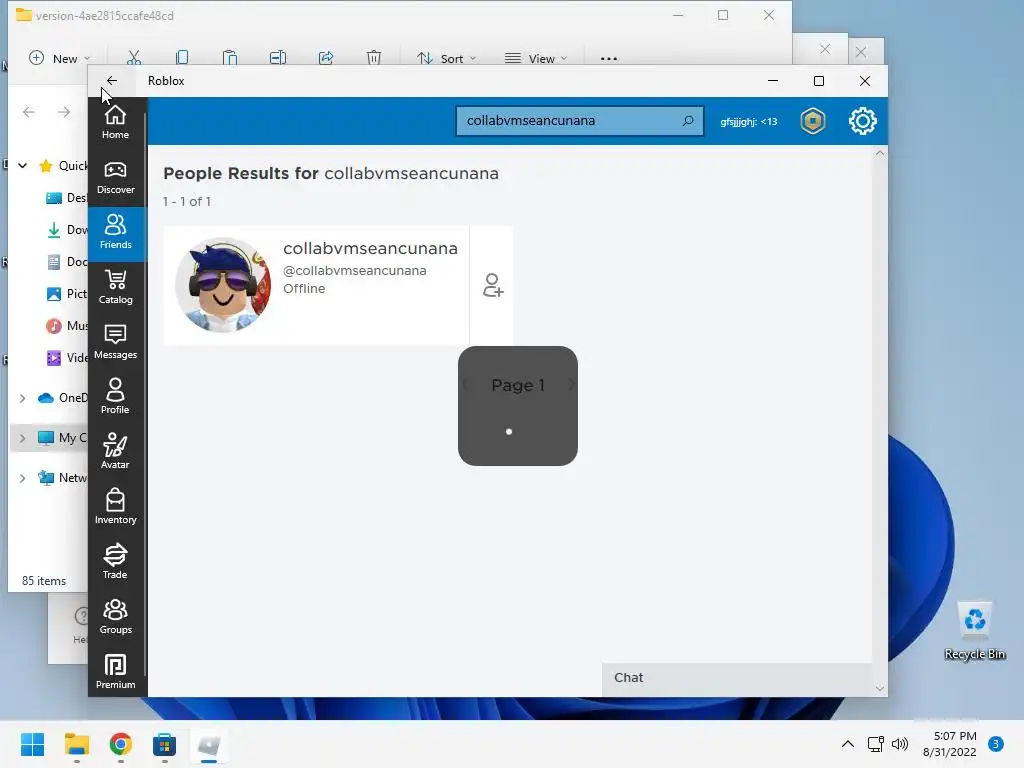Select Pictures in the navigation pane

pos(67,293)
